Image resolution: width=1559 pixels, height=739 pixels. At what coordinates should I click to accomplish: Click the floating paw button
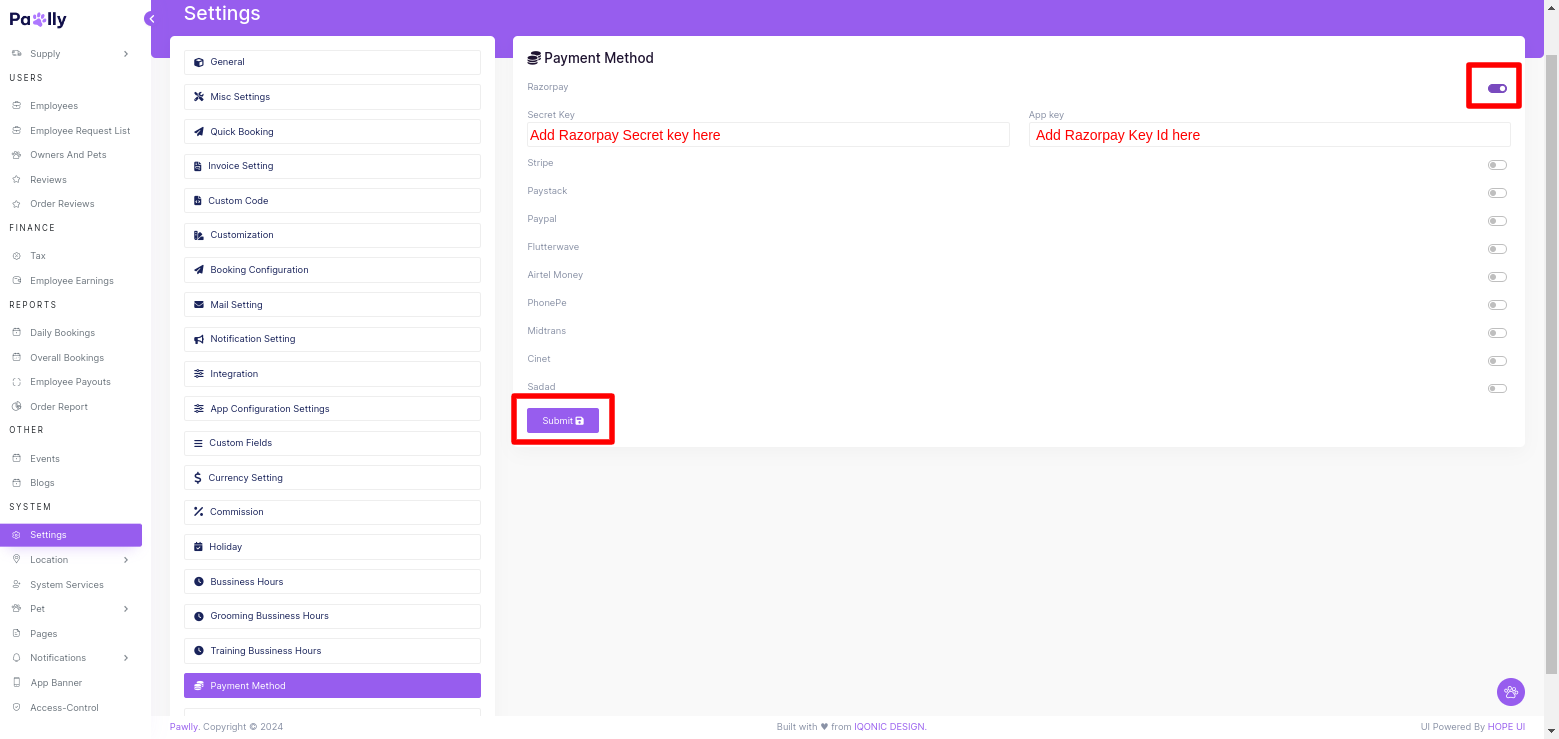[1510, 691]
